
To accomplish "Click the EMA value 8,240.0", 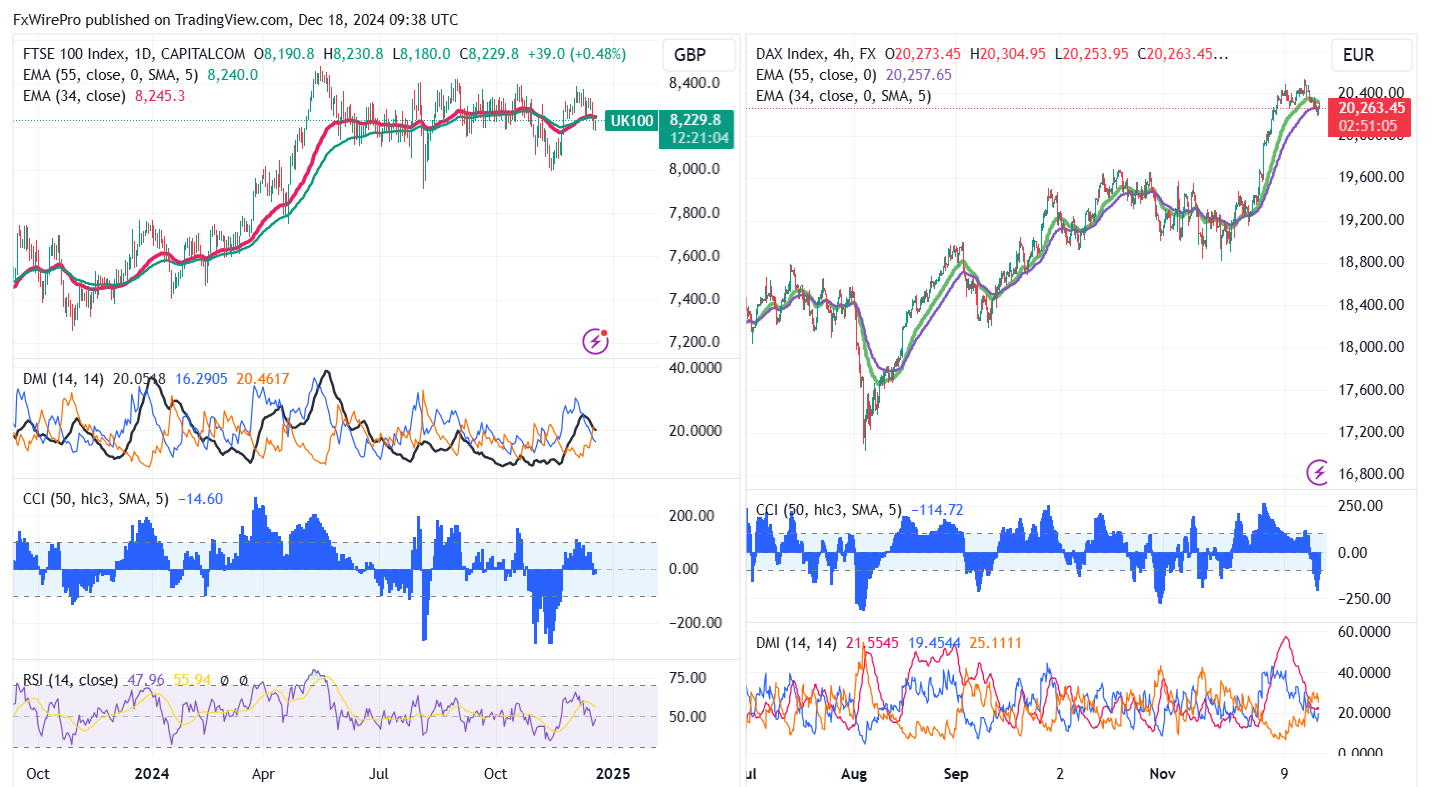I will [232, 75].
